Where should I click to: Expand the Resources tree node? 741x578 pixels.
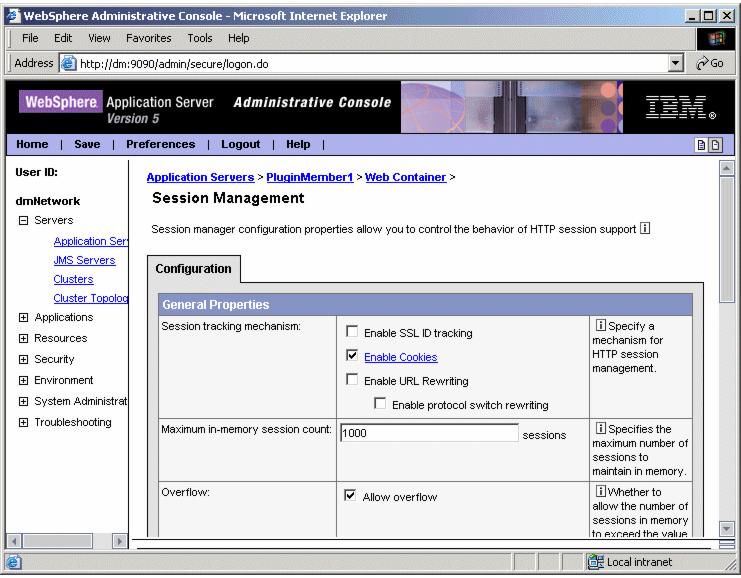(23, 338)
